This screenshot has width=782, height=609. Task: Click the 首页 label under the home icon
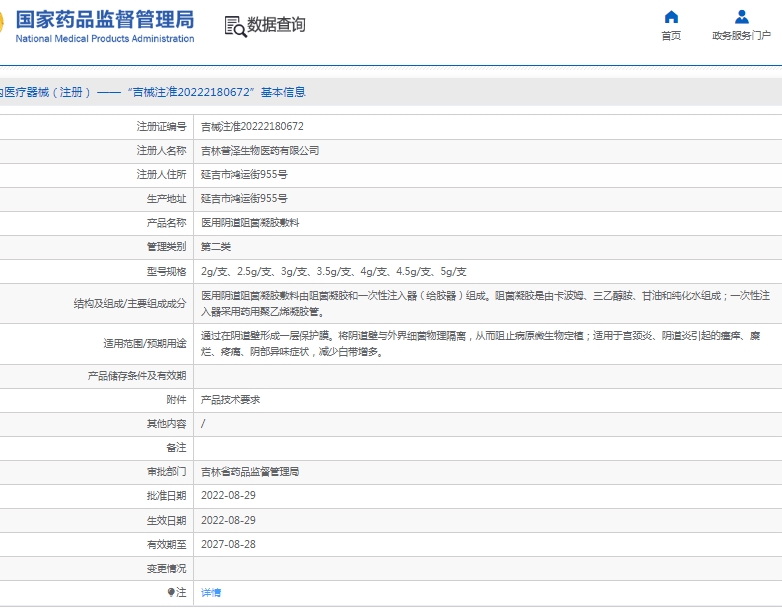coord(671,35)
